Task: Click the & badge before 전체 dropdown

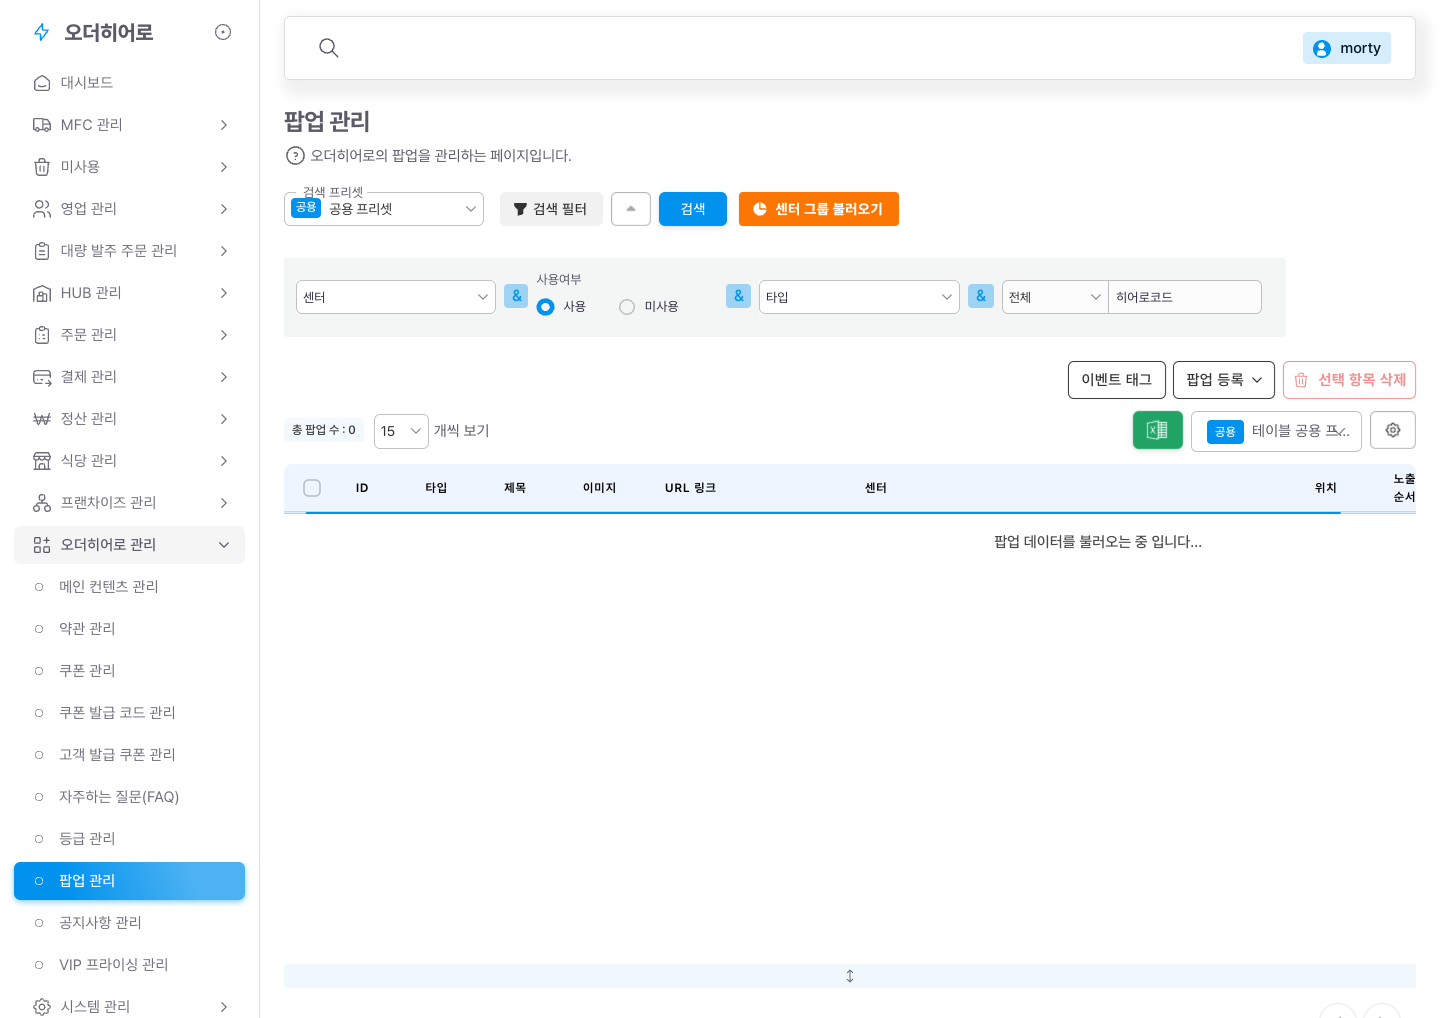Action: (x=980, y=296)
